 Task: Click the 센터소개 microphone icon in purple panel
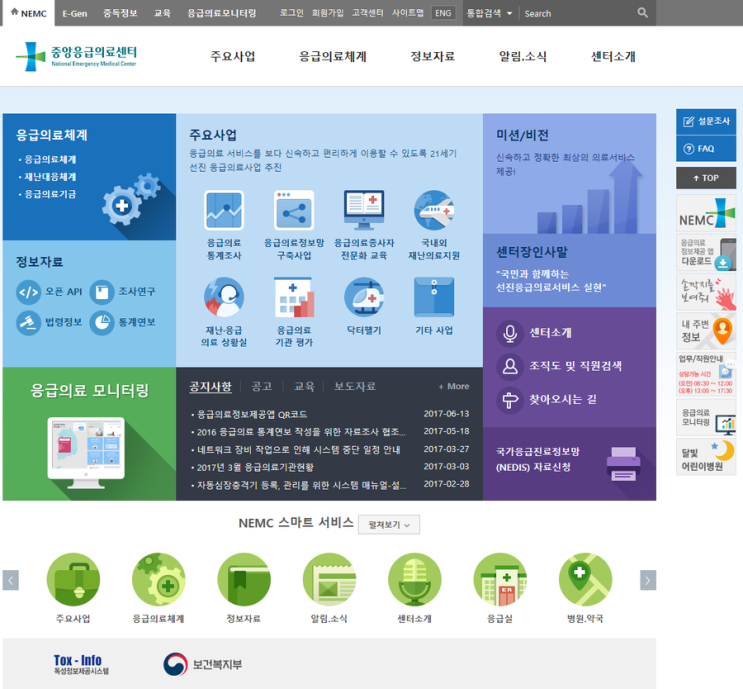coord(510,333)
